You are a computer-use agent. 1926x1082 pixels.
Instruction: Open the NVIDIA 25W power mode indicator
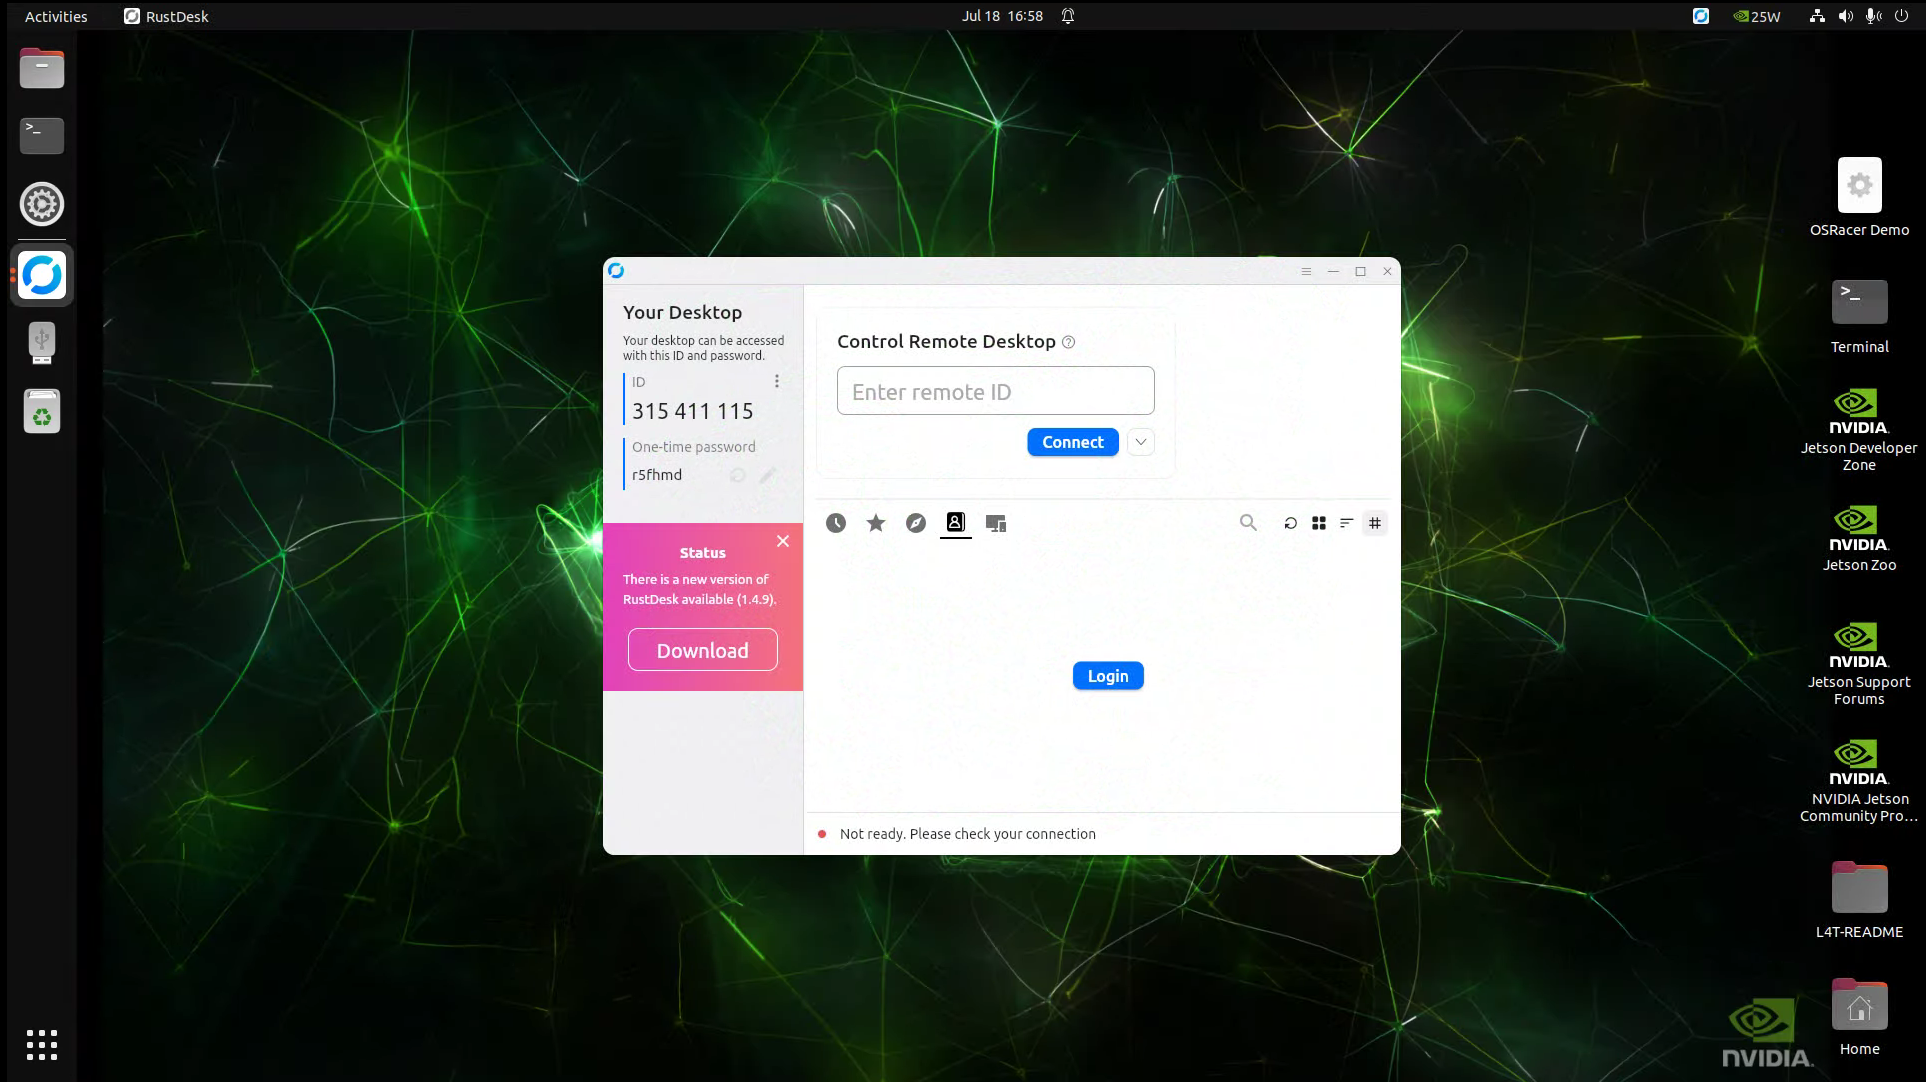1757,16
